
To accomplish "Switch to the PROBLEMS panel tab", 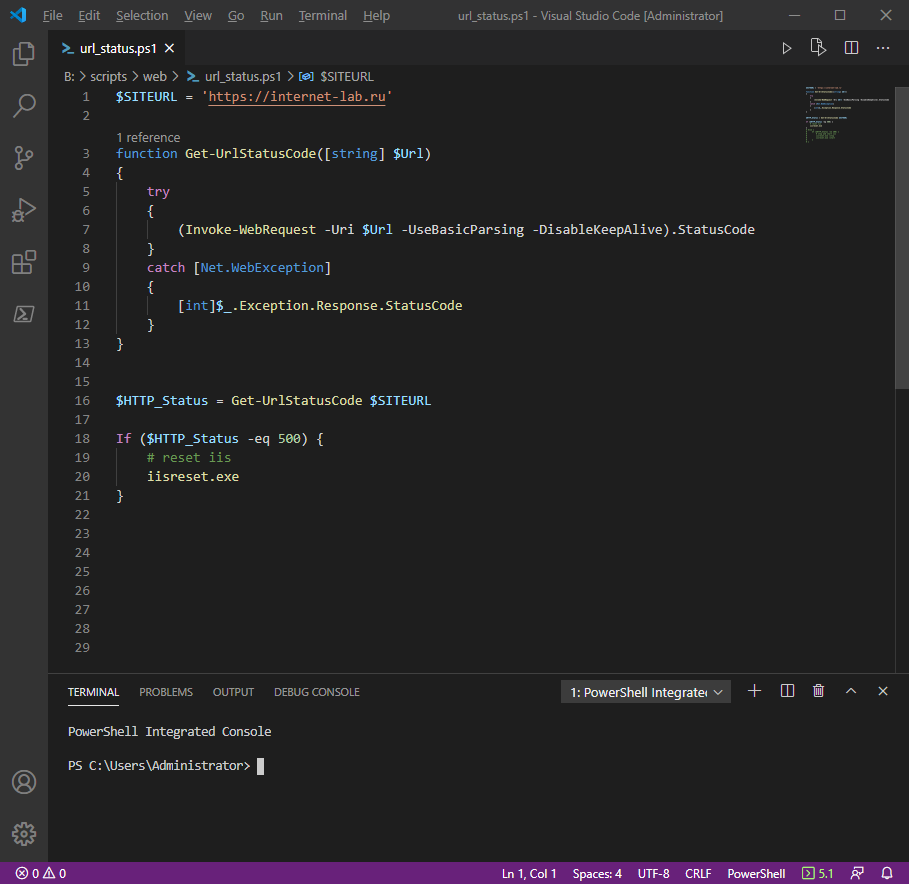I will point(166,692).
